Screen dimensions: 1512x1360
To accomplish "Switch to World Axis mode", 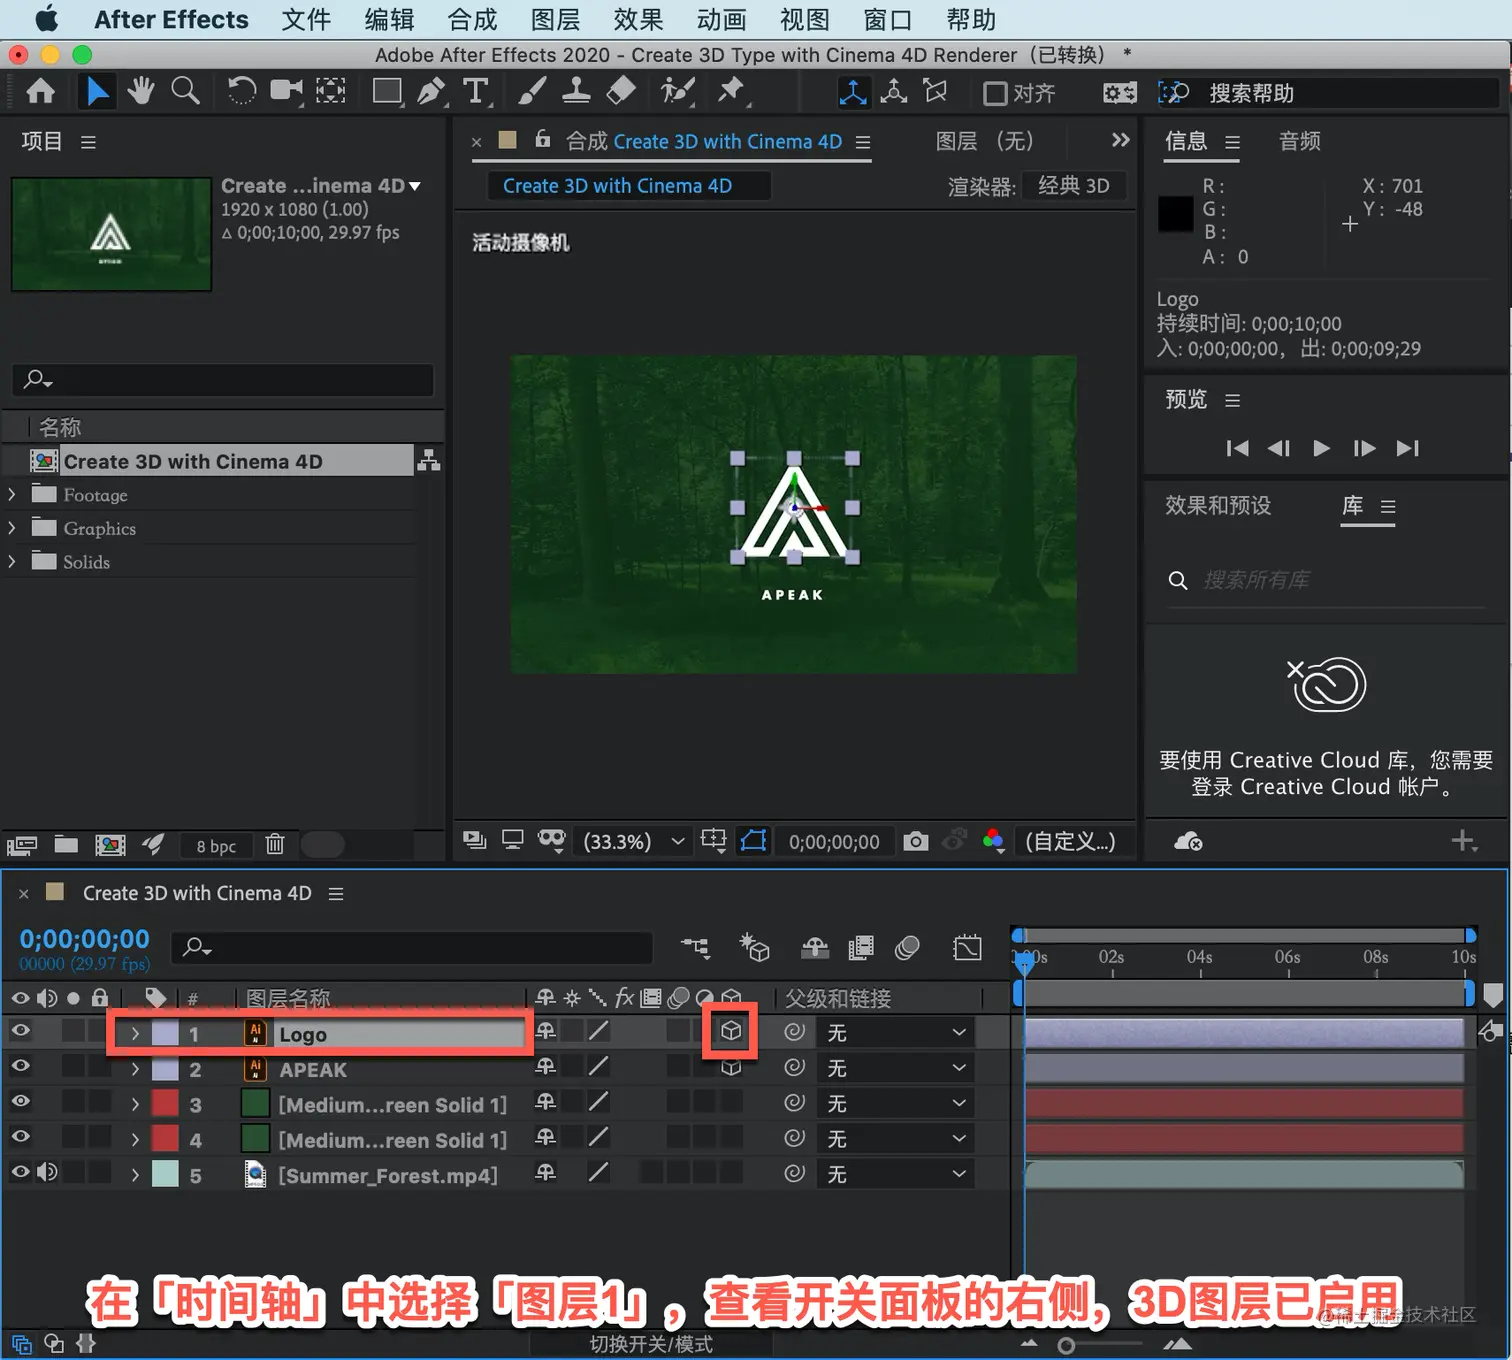I will tap(894, 92).
